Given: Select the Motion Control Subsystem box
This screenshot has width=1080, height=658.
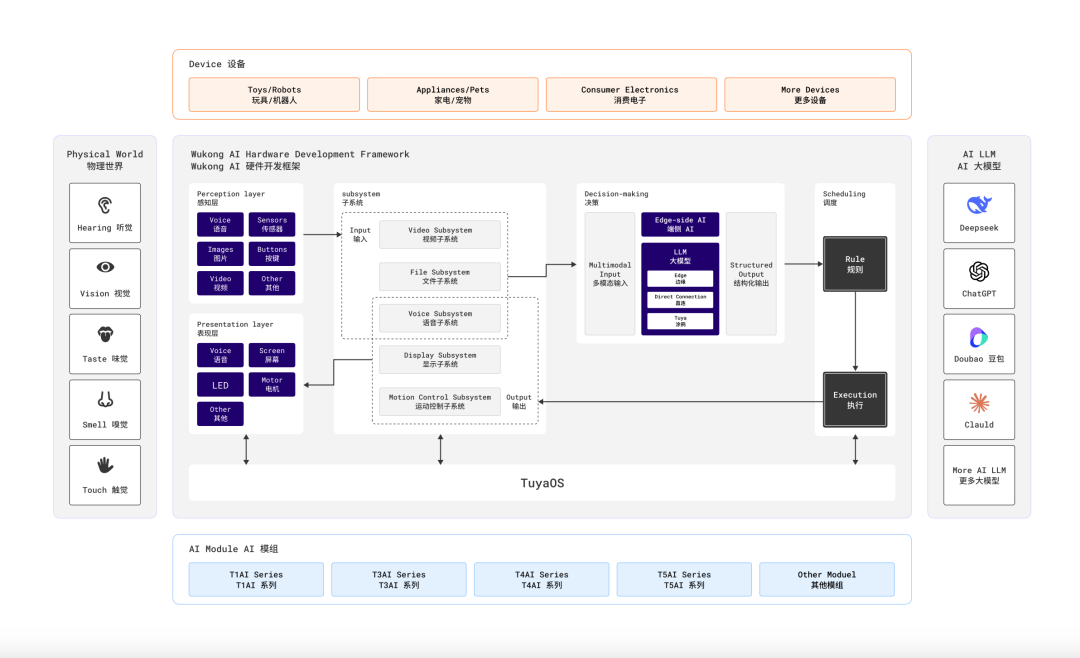Looking at the screenshot, I should click(x=440, y=402).
